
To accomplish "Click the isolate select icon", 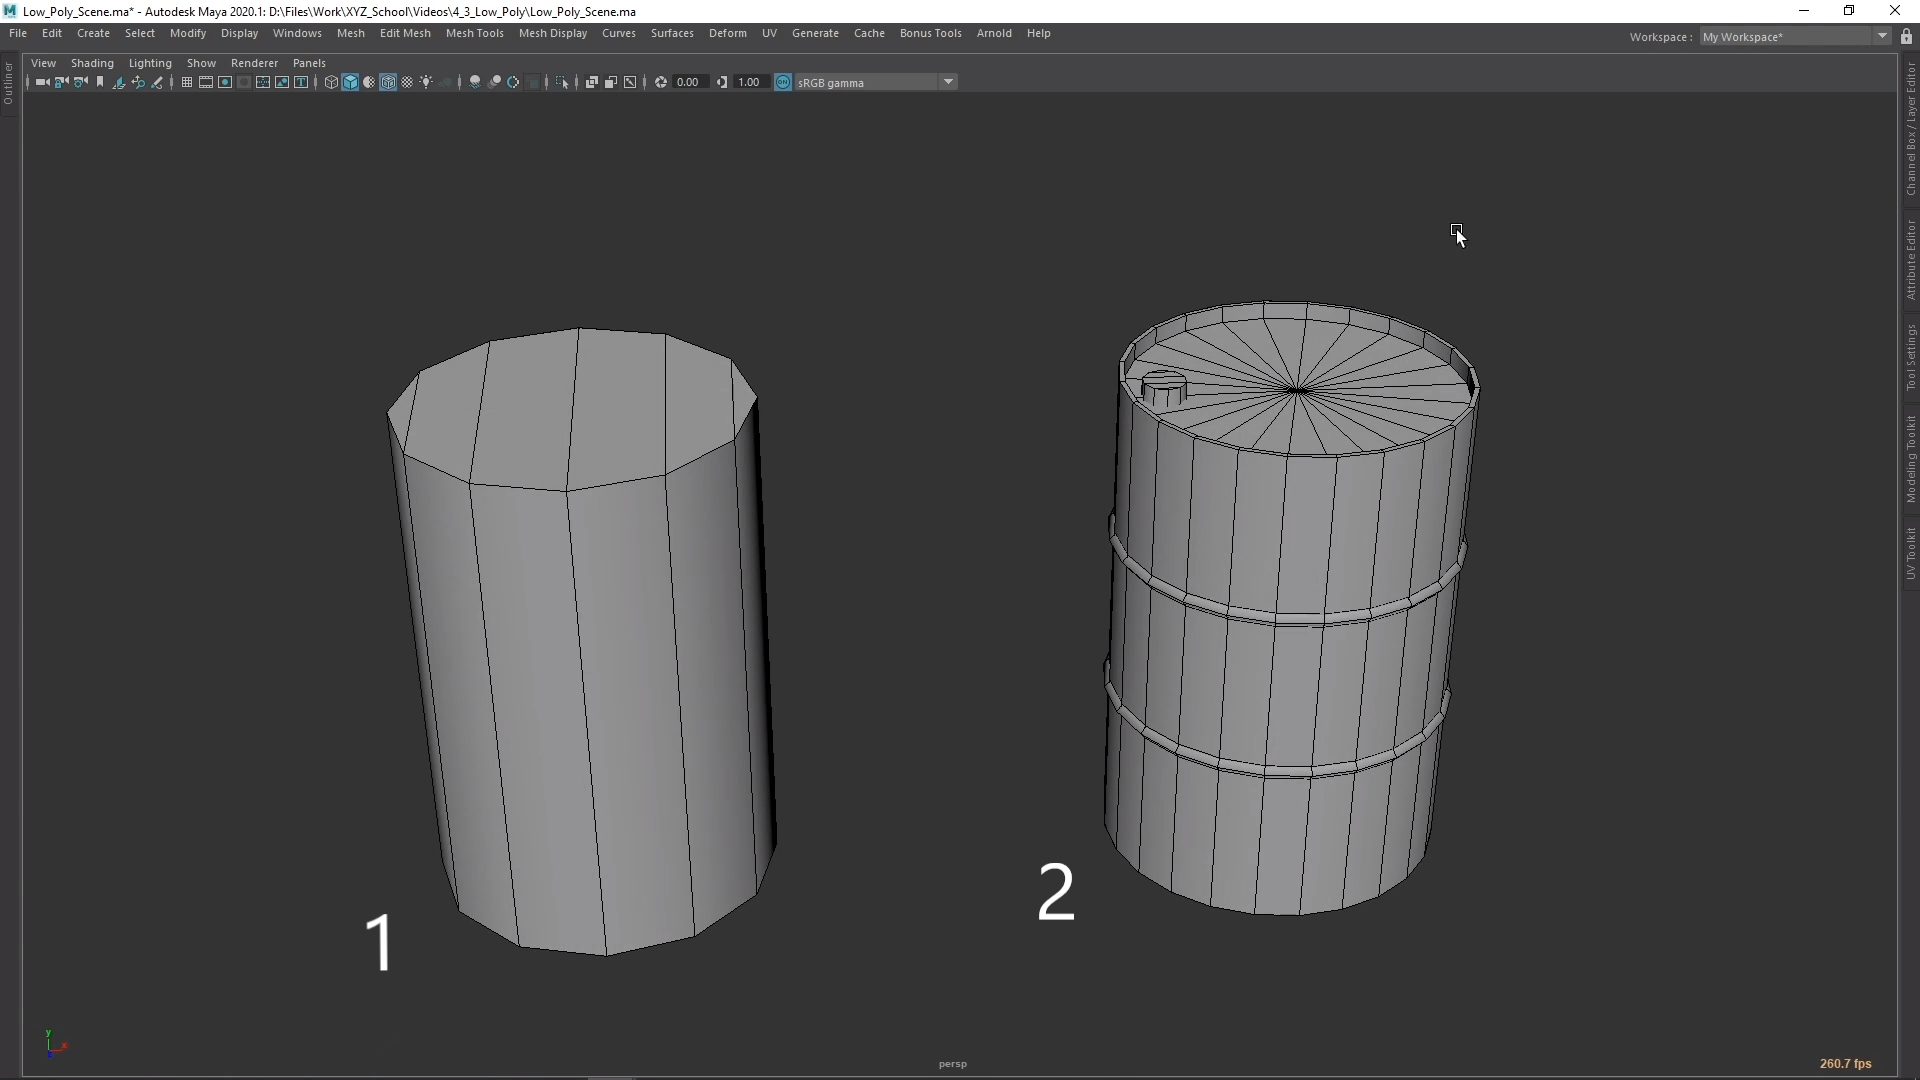I will [x=562, y=82].
